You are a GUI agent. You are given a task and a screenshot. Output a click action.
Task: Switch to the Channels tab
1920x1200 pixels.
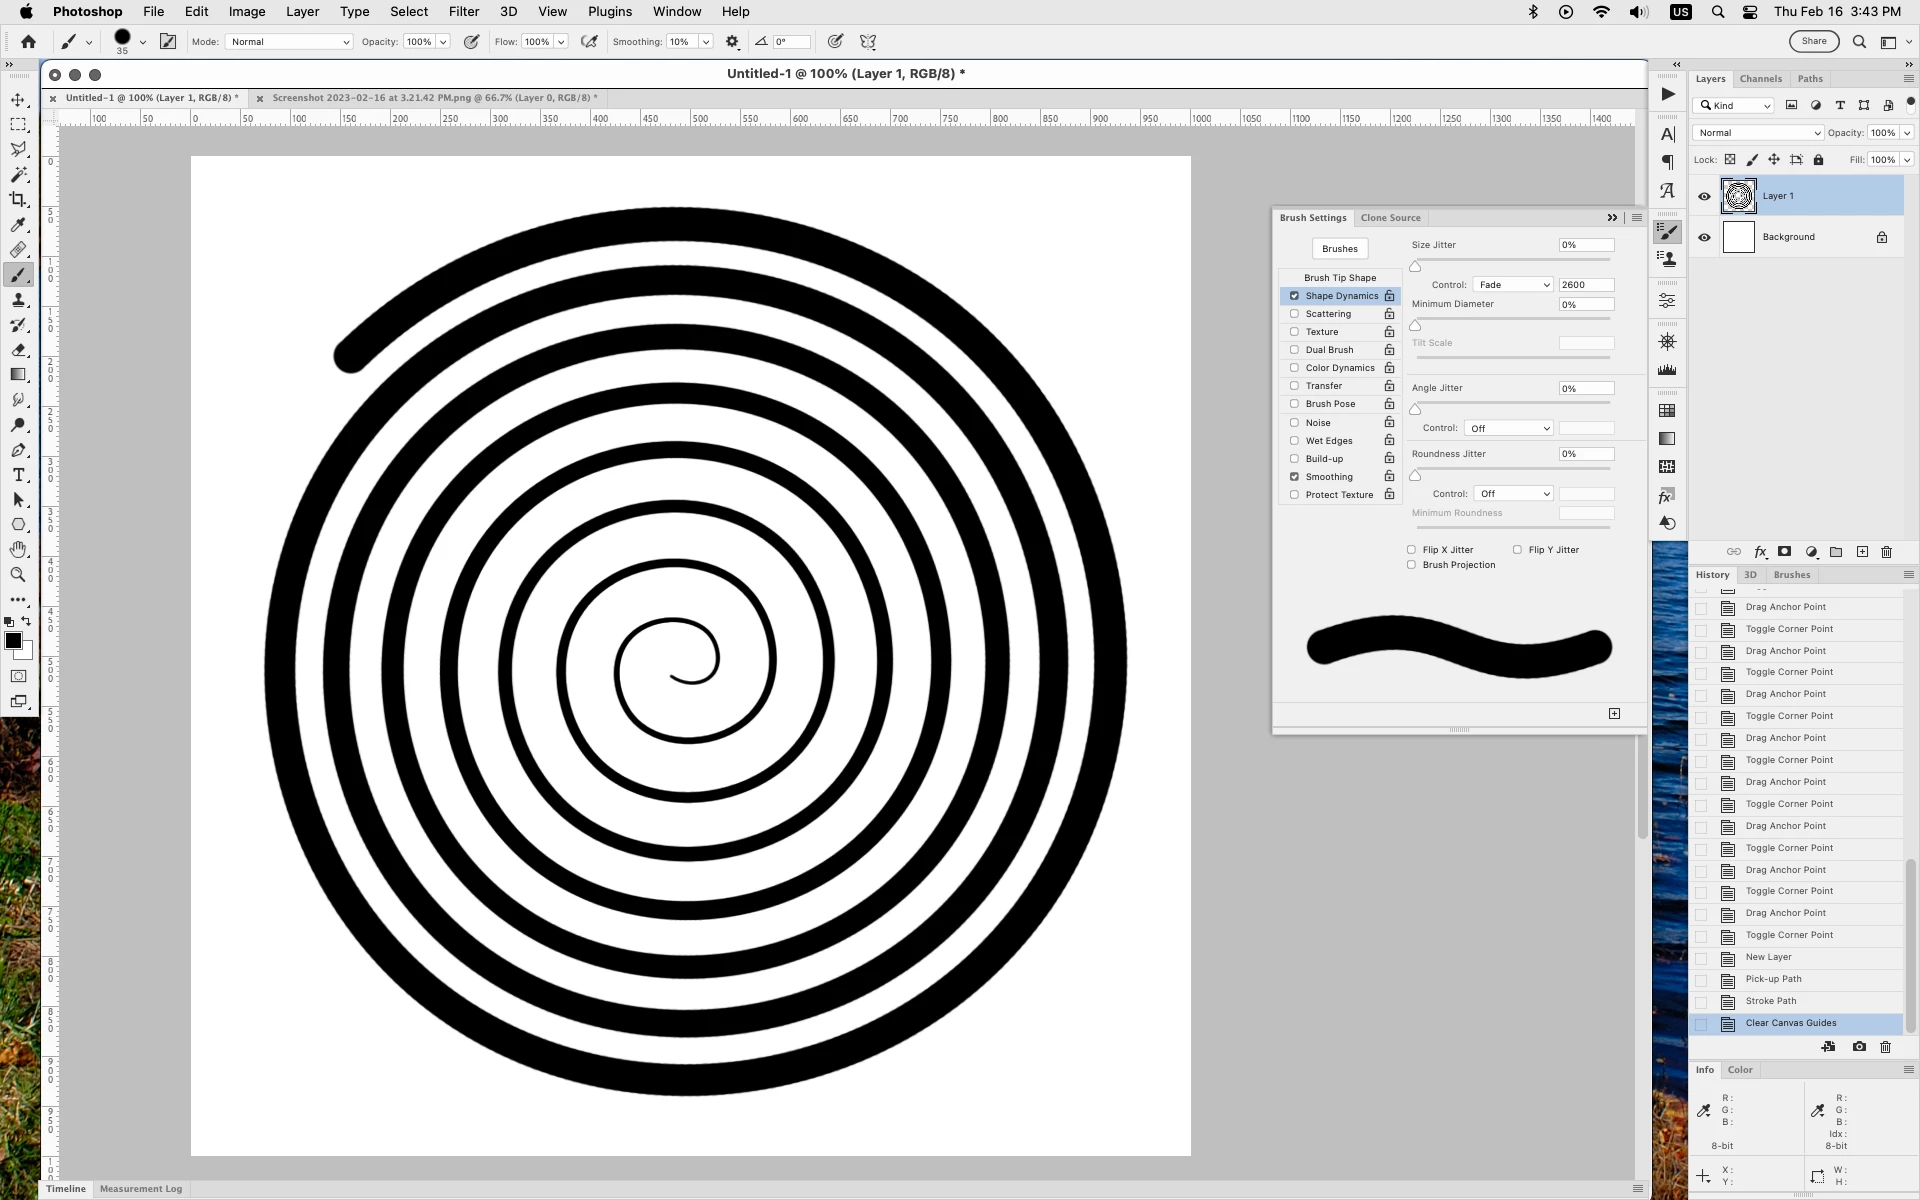[x=1760, y=79]
